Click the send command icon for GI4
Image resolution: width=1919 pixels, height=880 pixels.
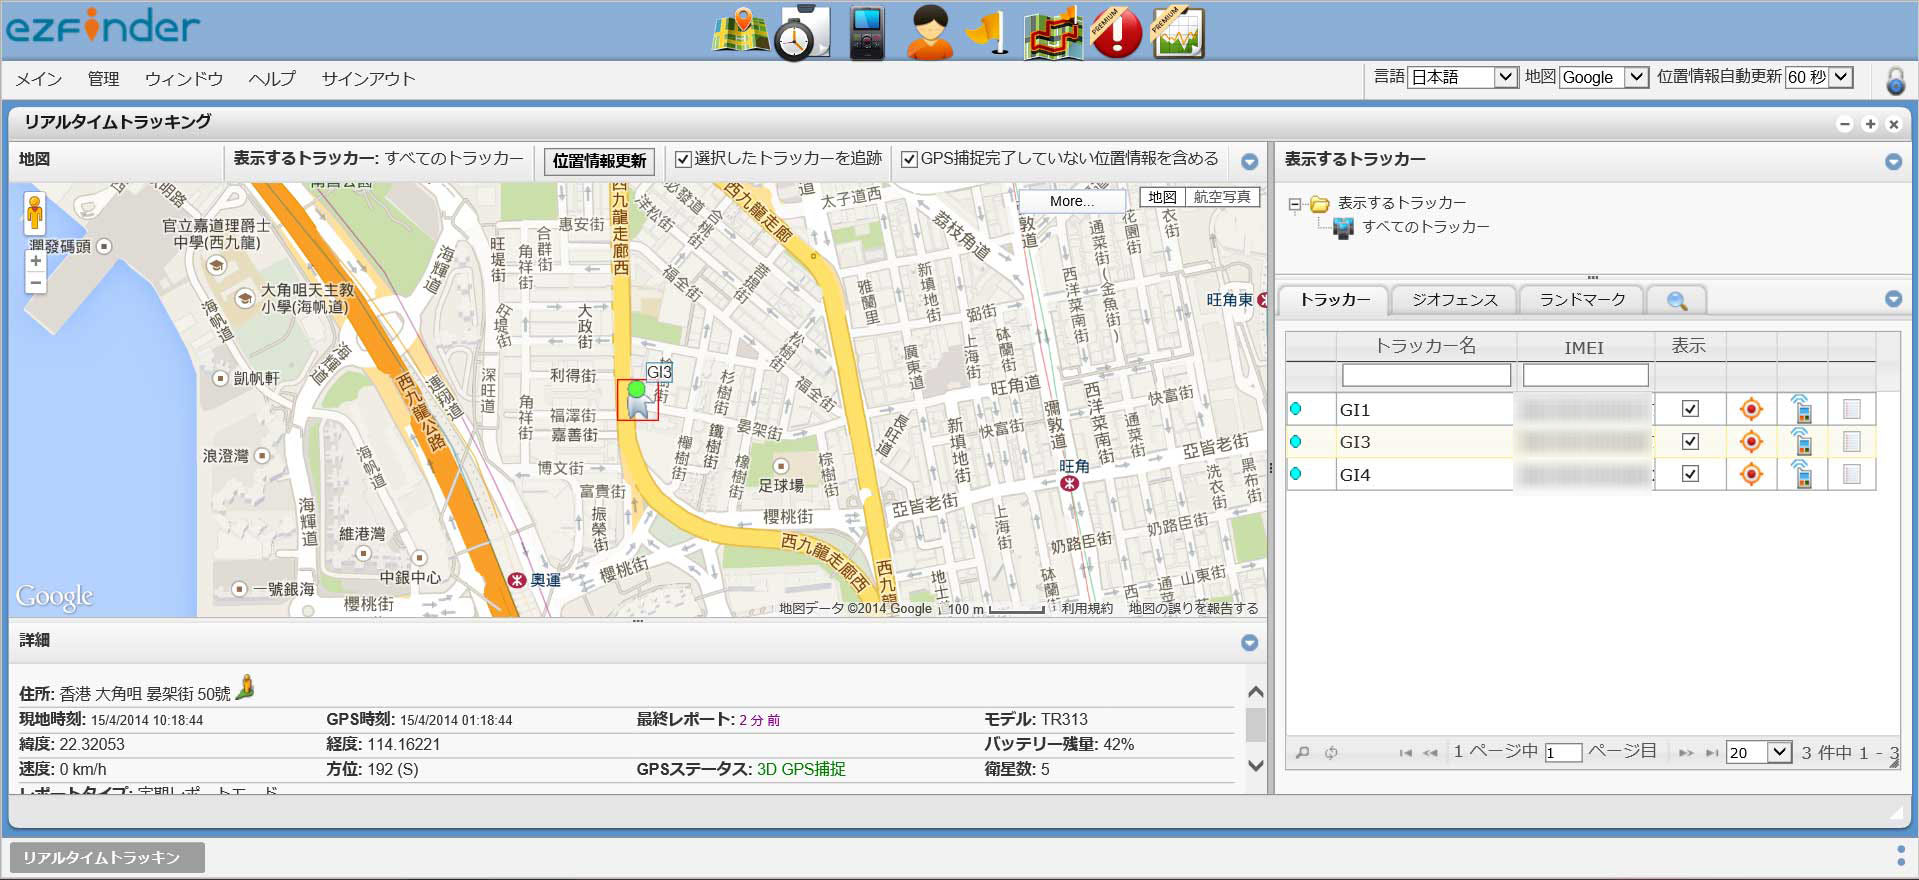[x=1801, y=474]
